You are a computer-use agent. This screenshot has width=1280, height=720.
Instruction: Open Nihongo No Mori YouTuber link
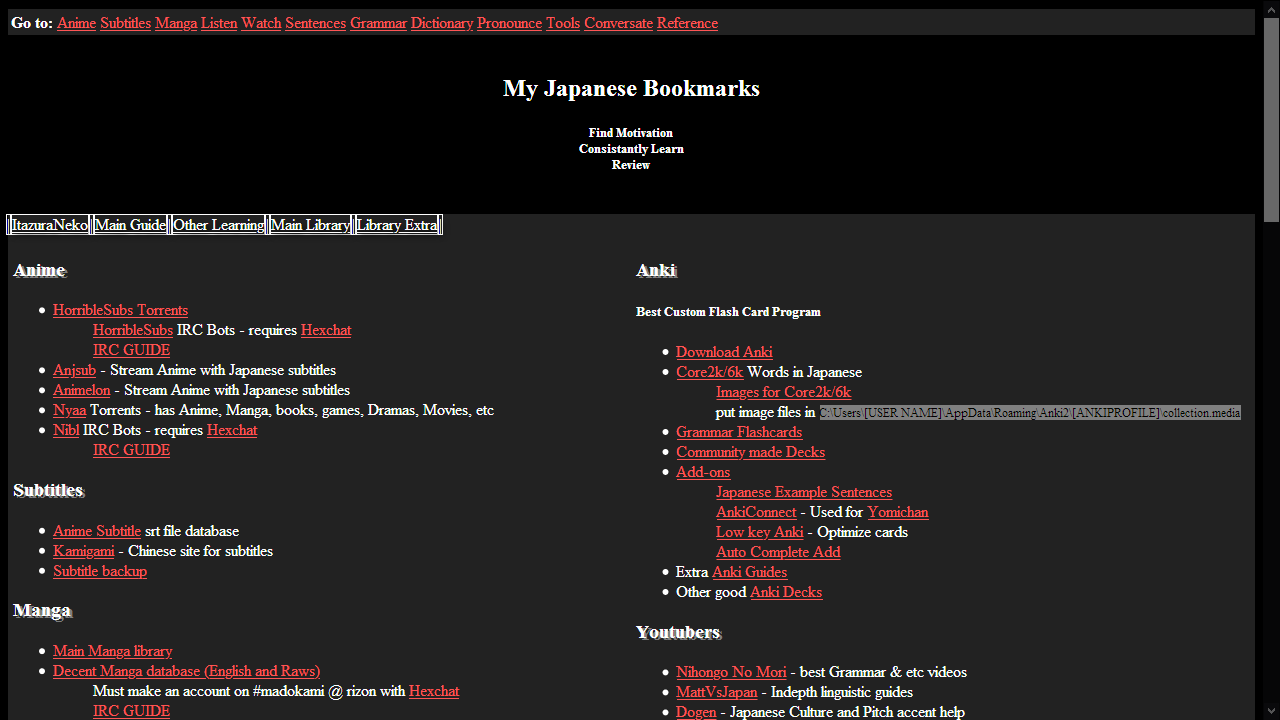tap(730, 672)
